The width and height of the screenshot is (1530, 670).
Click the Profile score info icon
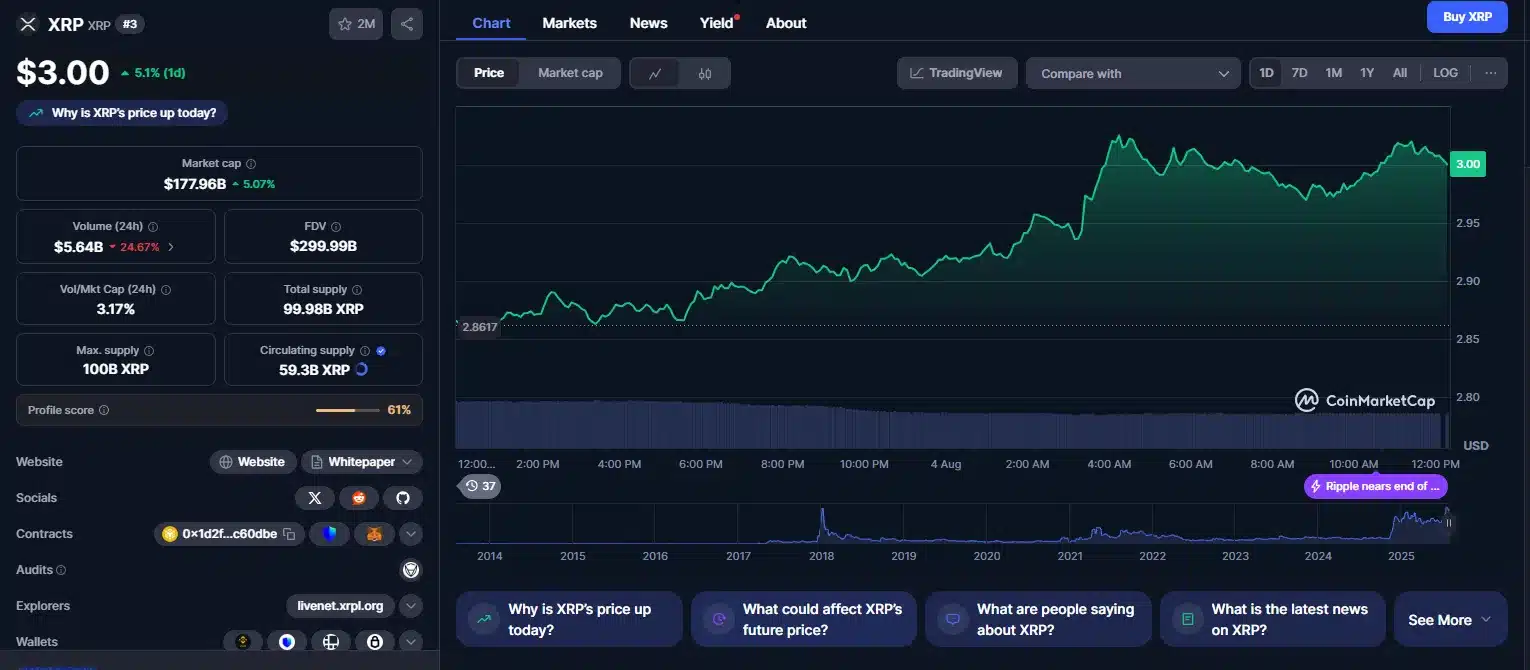pos(104,410)
